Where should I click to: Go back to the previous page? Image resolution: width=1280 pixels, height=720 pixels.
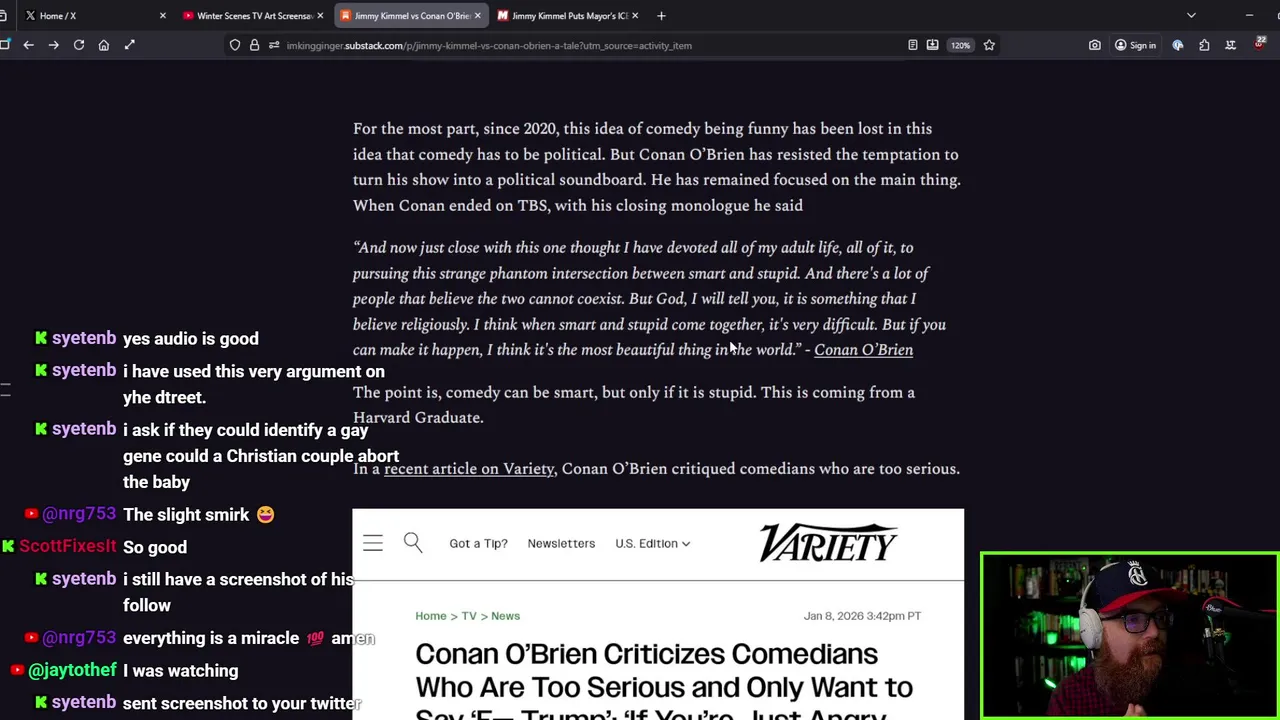pyautogui.click(x=28, y=45)
